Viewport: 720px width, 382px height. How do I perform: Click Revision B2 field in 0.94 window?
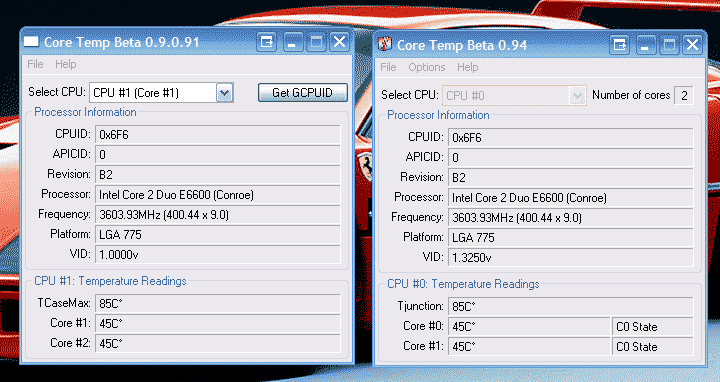point(571,177)
